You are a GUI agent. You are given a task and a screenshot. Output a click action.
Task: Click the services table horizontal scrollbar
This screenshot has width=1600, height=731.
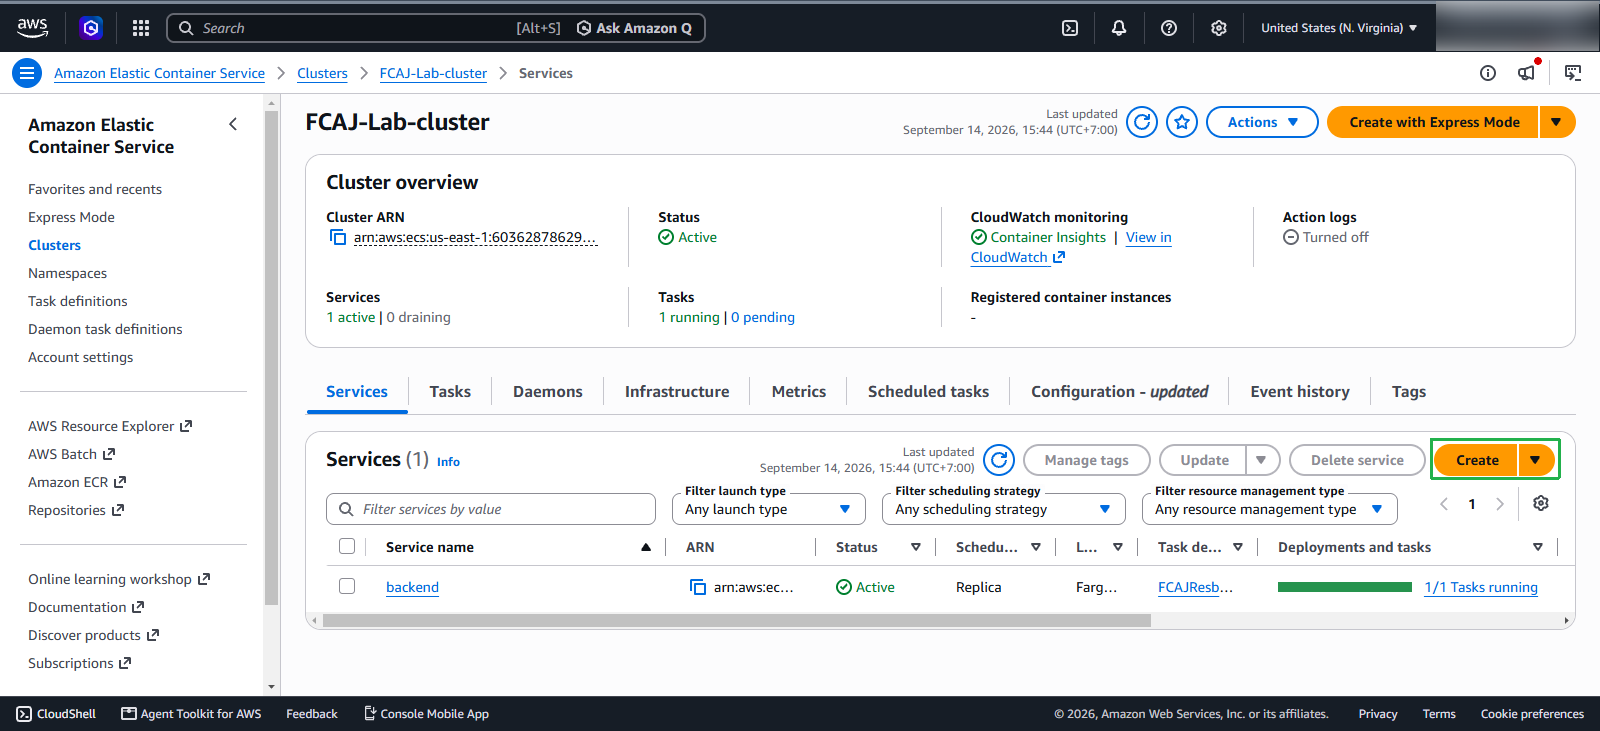[737, 620]
